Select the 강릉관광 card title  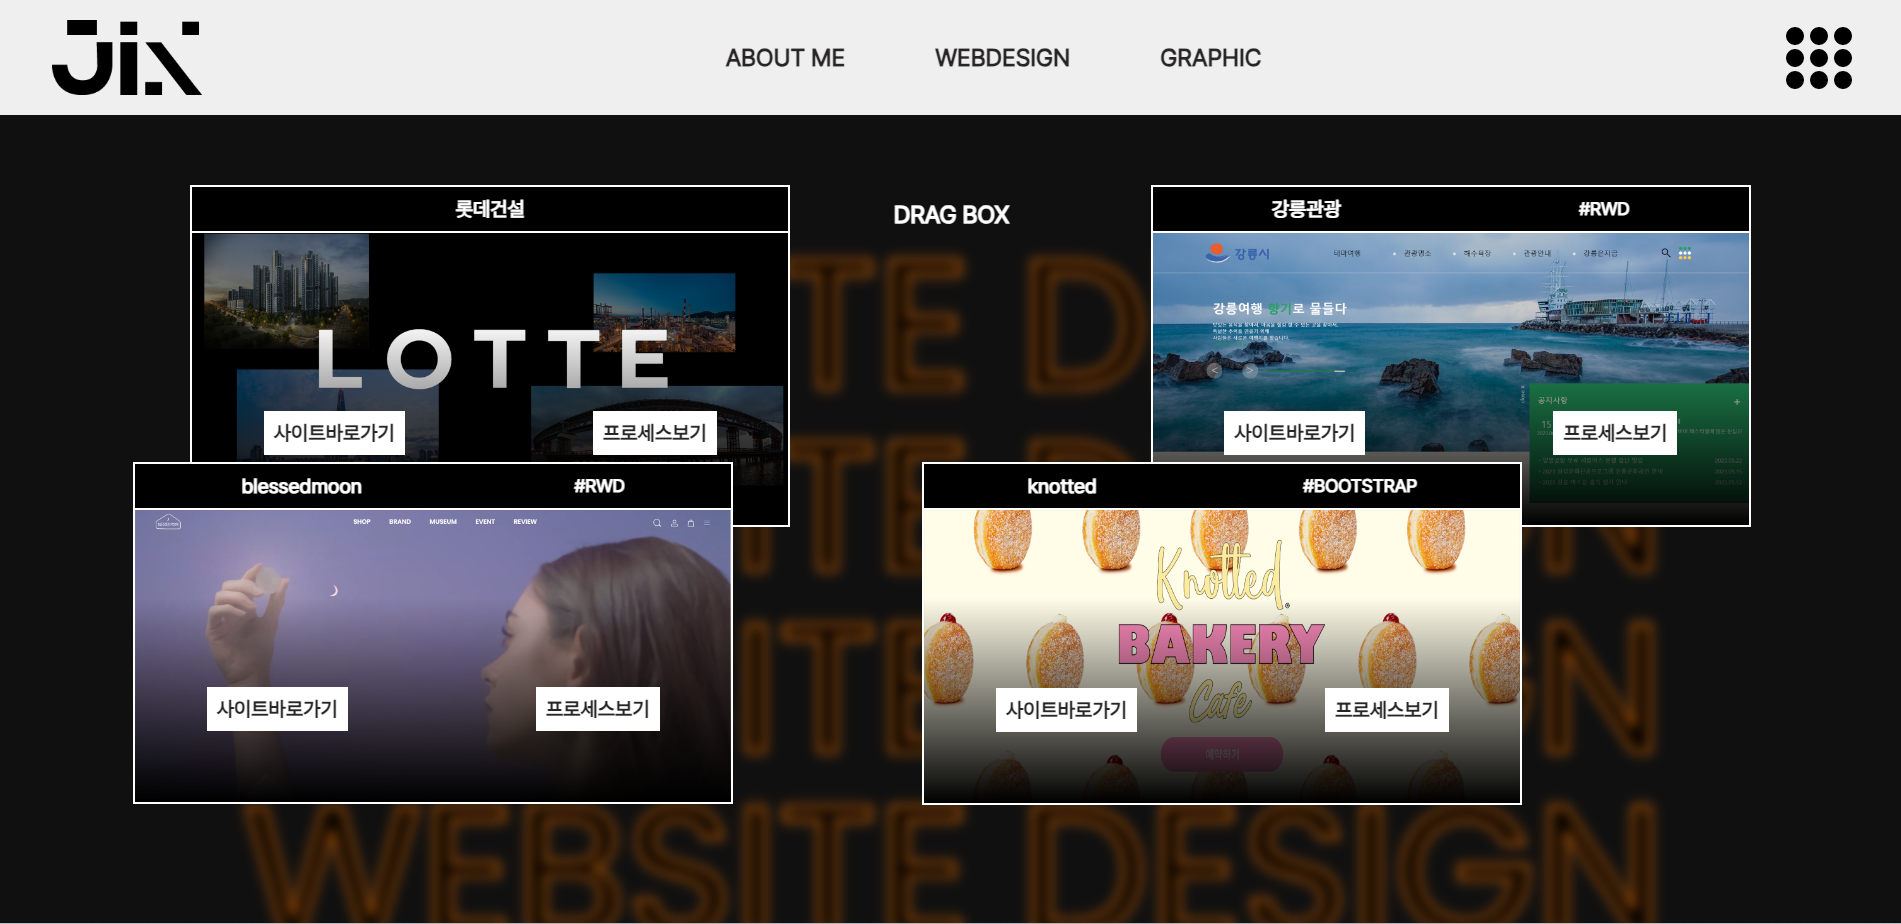point(1306,209)
